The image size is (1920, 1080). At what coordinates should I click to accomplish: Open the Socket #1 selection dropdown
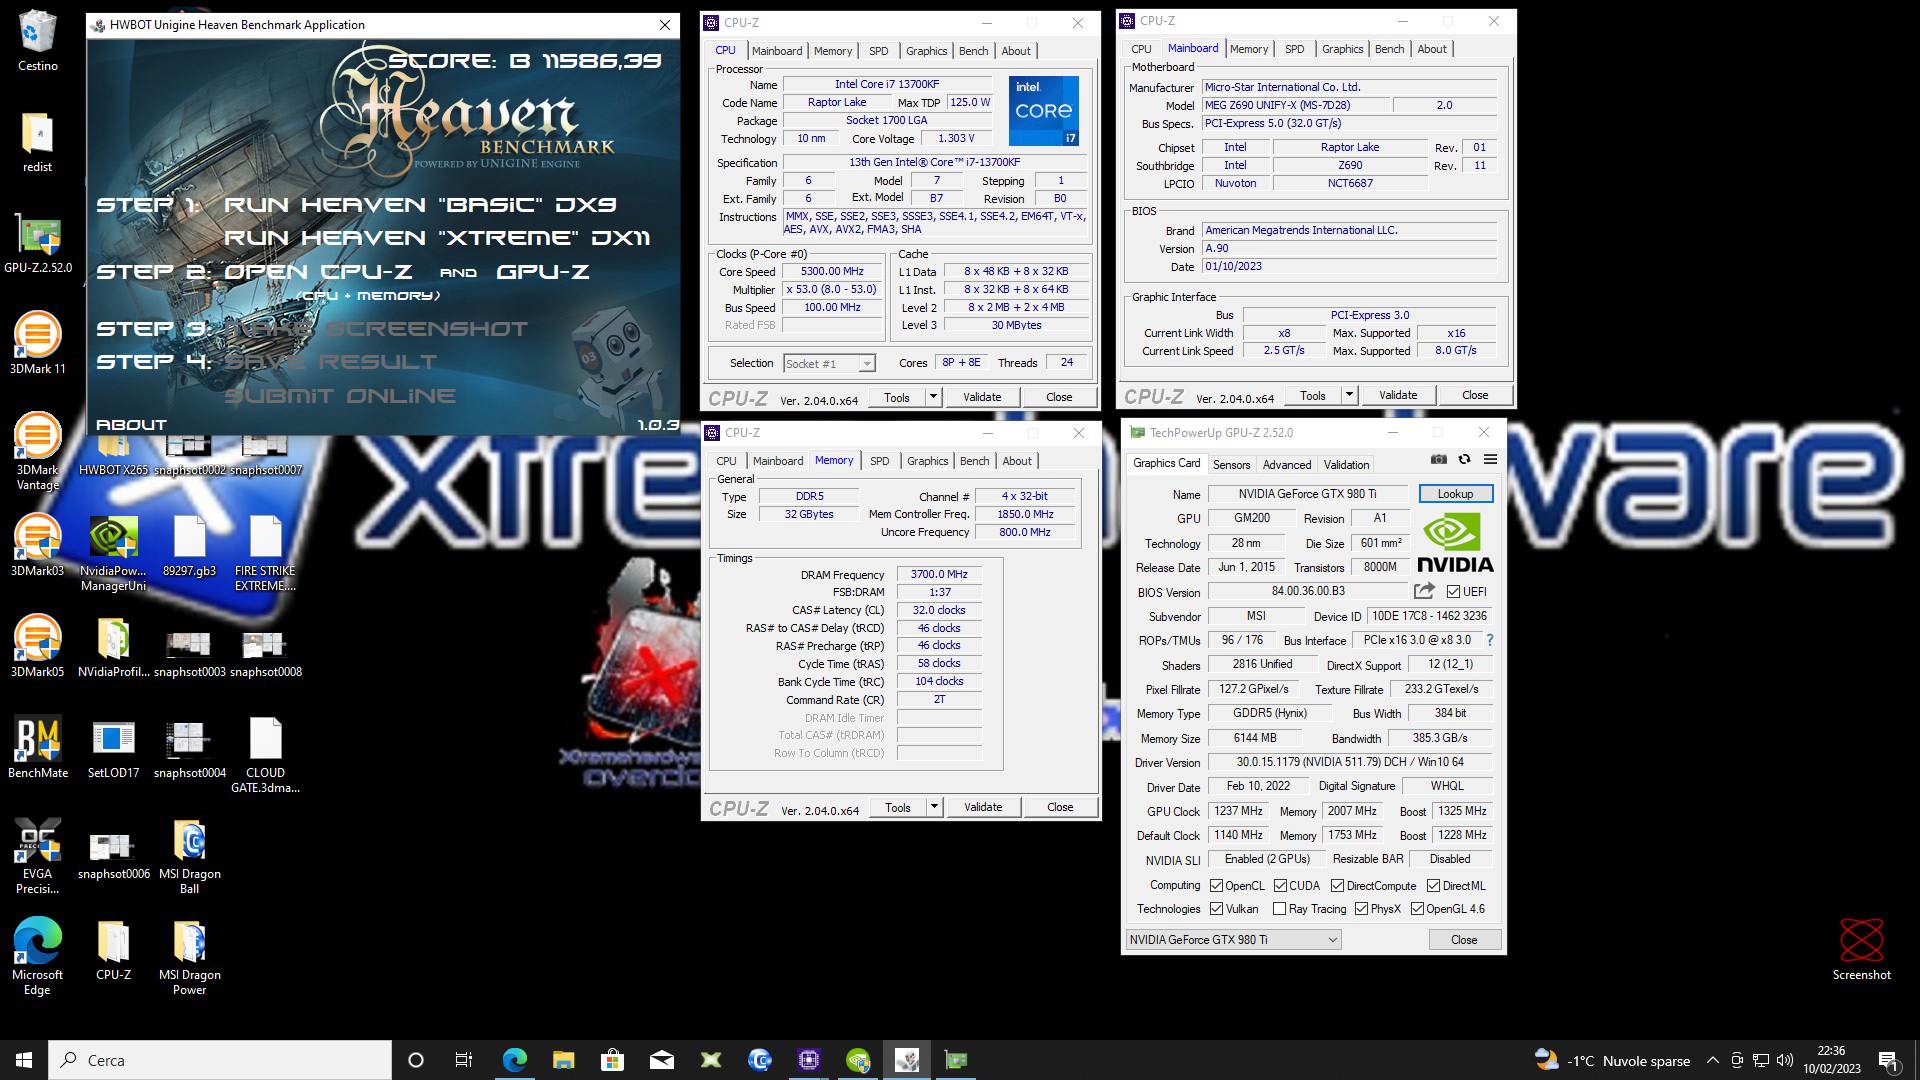(829, 364)
